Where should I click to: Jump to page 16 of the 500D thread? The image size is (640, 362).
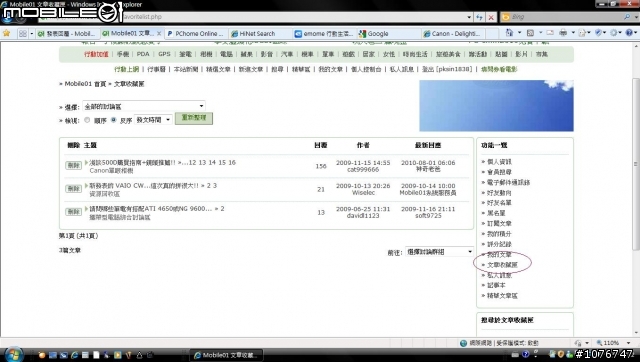232,162
